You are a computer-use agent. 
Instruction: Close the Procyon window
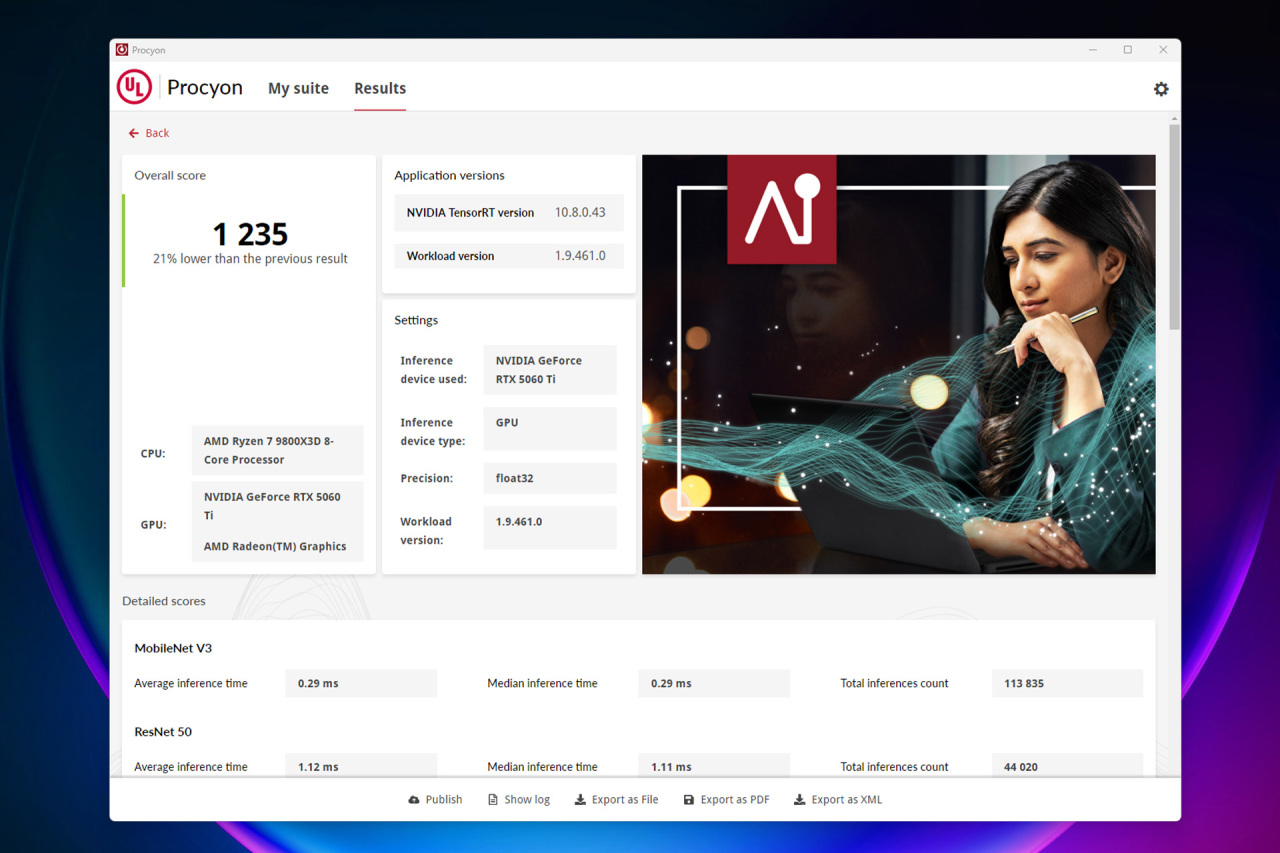pos(1163,50)
